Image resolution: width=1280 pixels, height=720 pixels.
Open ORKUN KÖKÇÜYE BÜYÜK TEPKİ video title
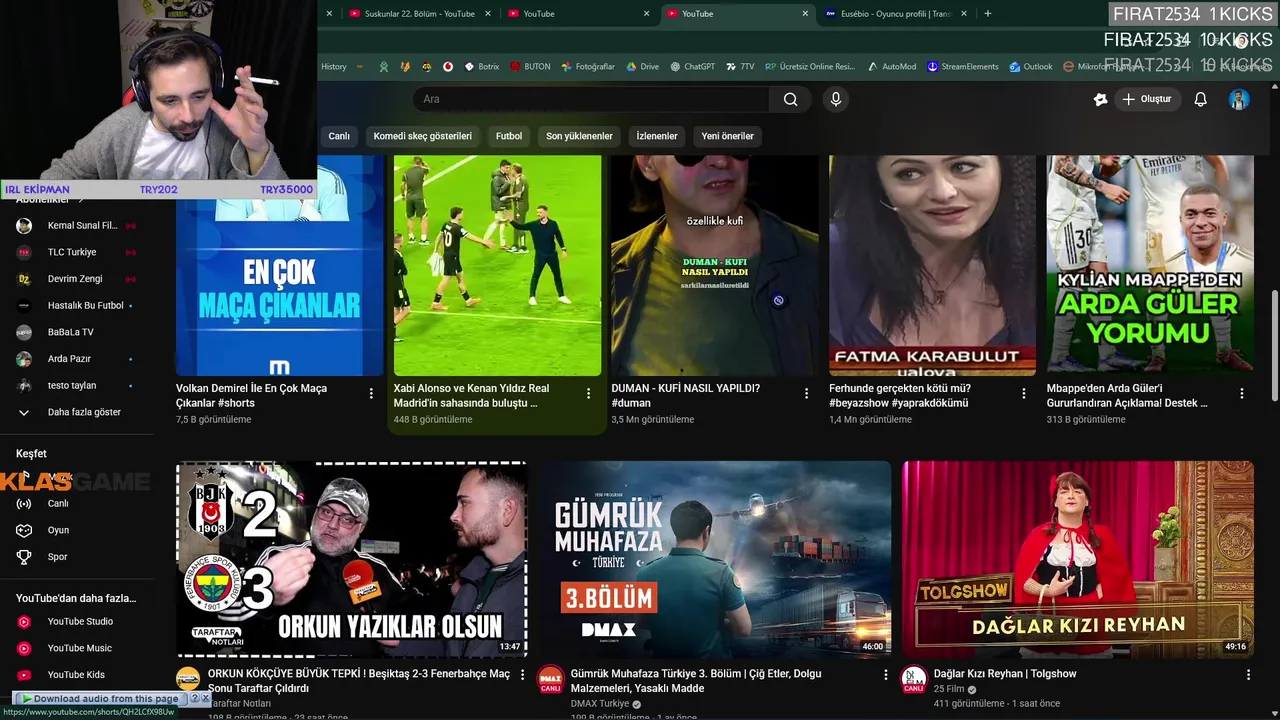359,681
